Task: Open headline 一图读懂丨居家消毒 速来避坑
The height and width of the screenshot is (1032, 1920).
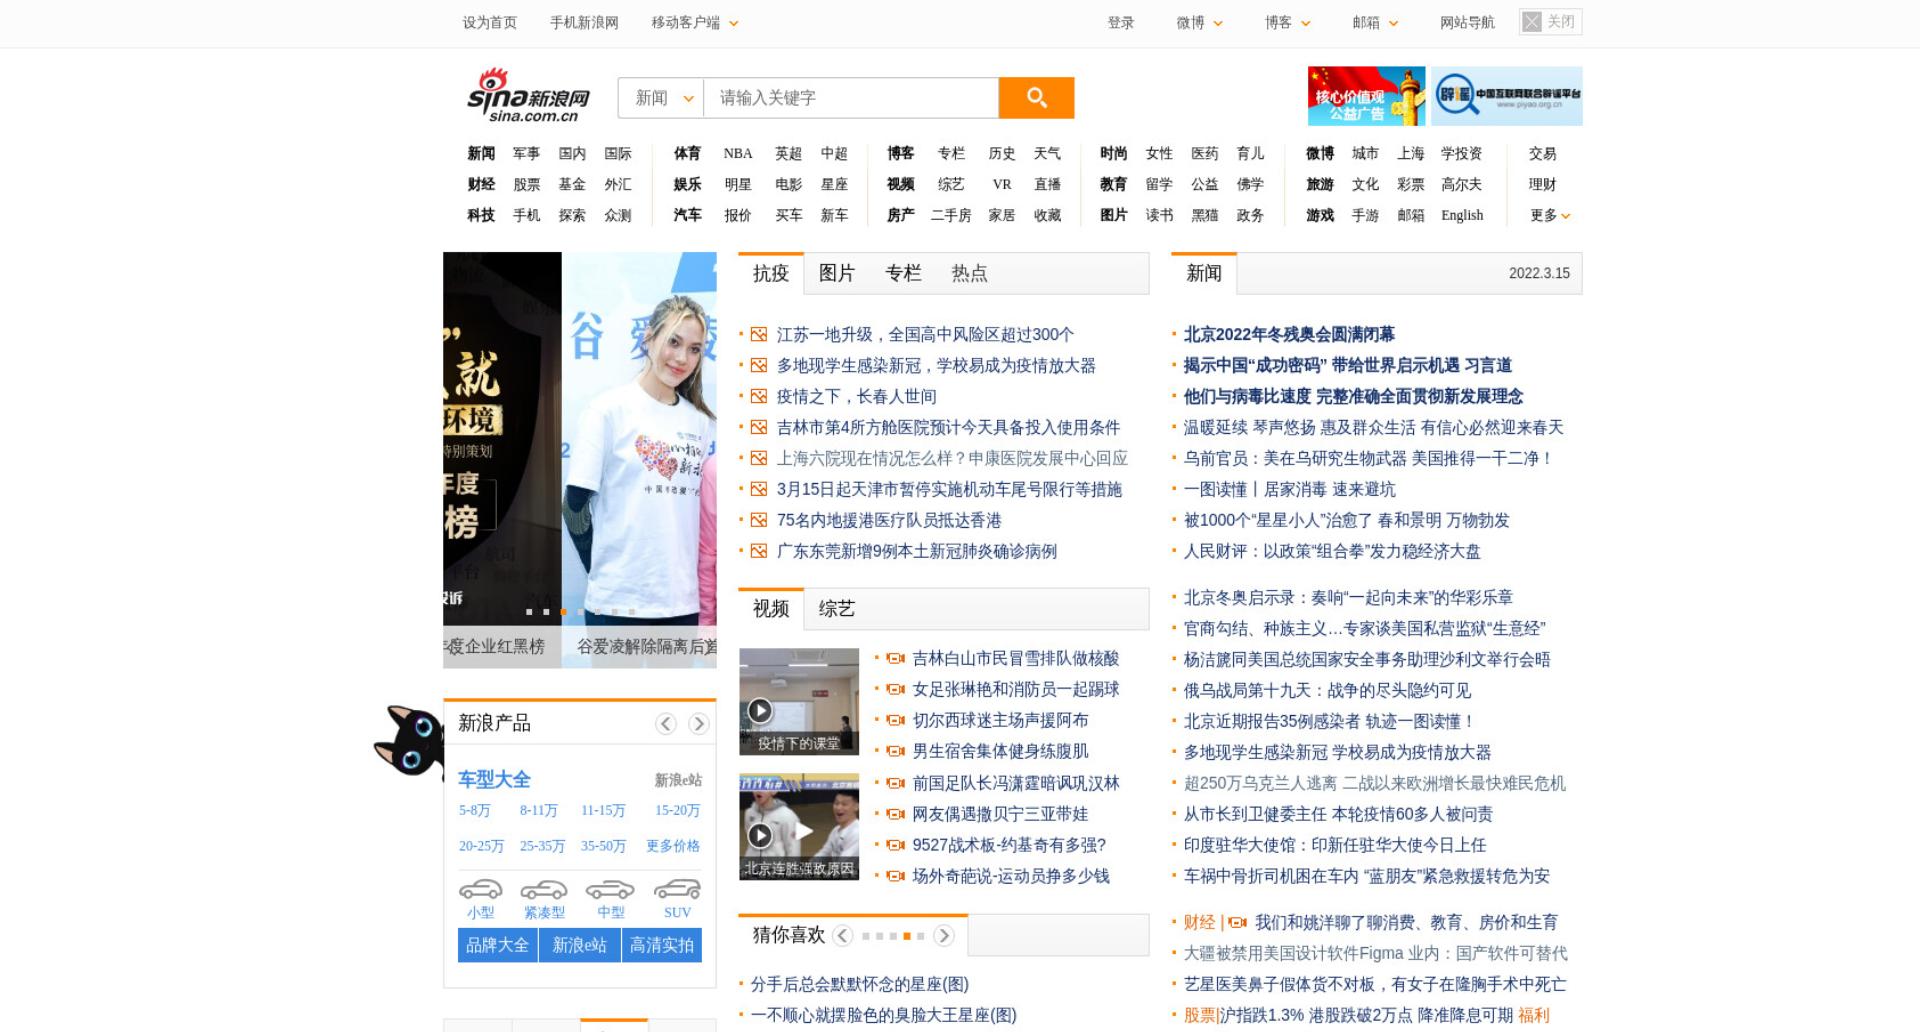Action: [1290, 490]
